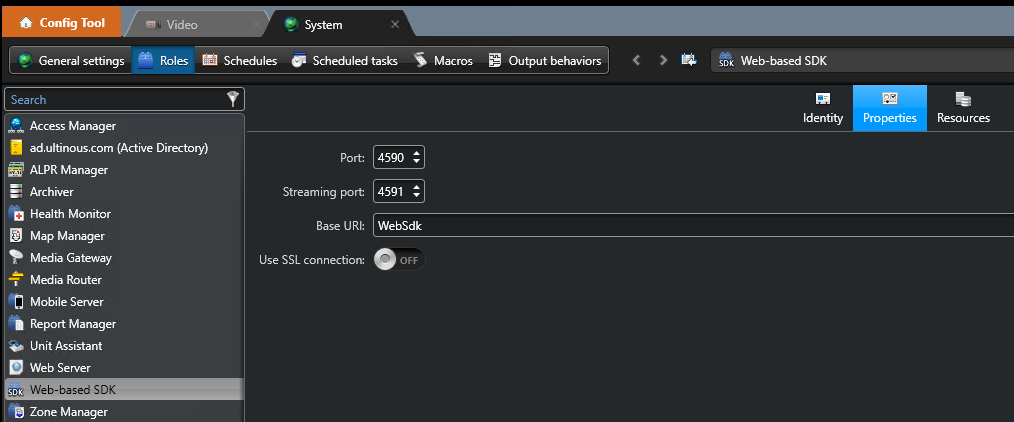Increase the Port value with up arrow
Image resolution: width=1014 pixels, height=422 pixels.
coord(417,154)
